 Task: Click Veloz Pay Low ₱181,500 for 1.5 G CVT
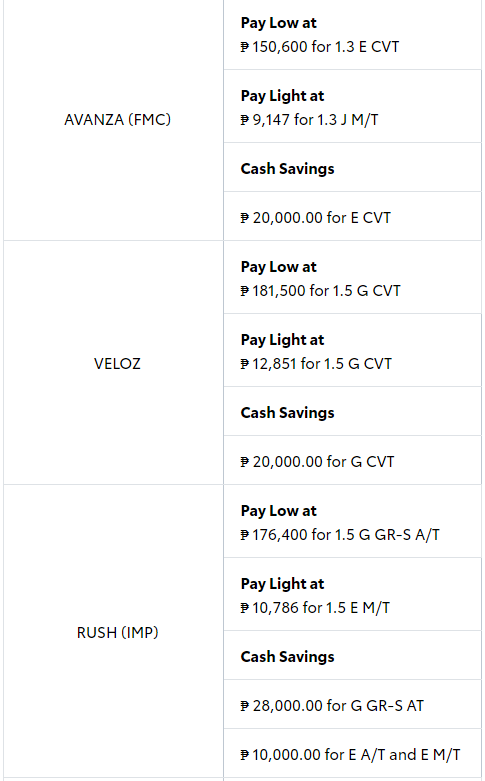click(x=353, y=277)
